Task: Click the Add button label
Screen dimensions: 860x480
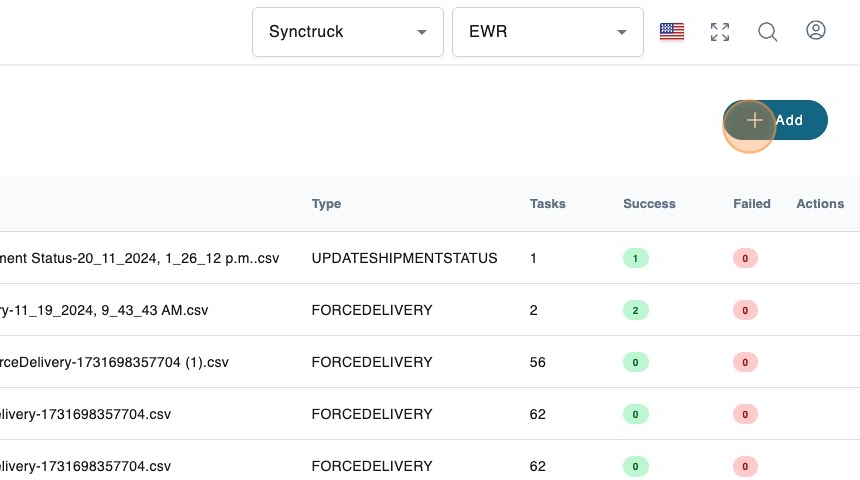Action: point(789,120)
